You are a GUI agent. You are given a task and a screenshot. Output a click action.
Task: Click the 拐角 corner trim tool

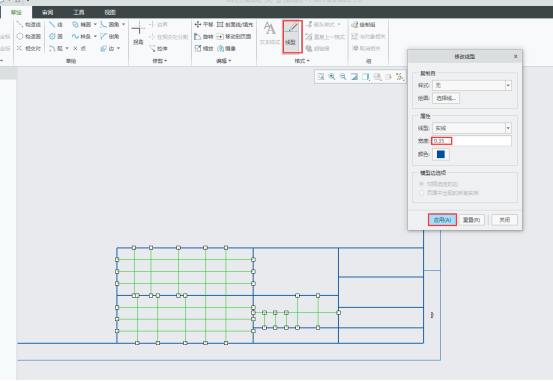(x=138, y=34)
